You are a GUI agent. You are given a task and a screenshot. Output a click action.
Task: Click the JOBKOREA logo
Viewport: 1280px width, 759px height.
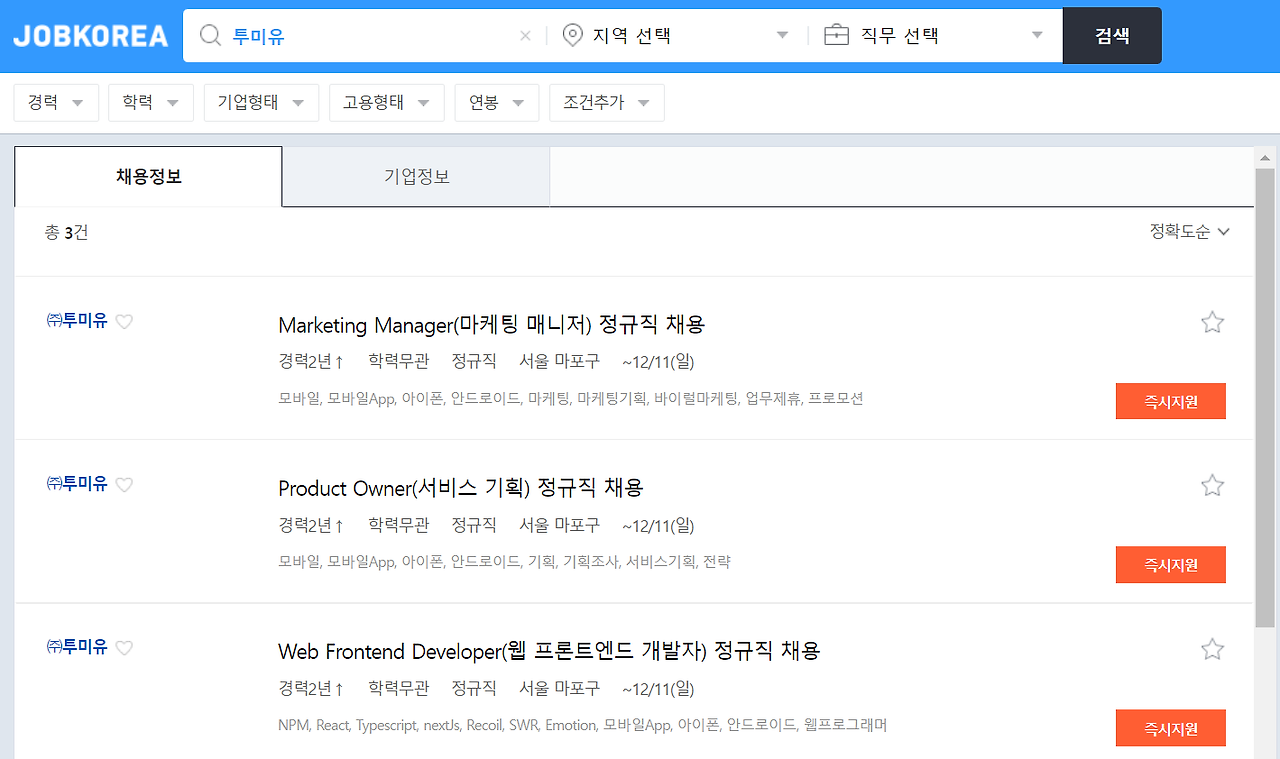[x=91, y=36]
